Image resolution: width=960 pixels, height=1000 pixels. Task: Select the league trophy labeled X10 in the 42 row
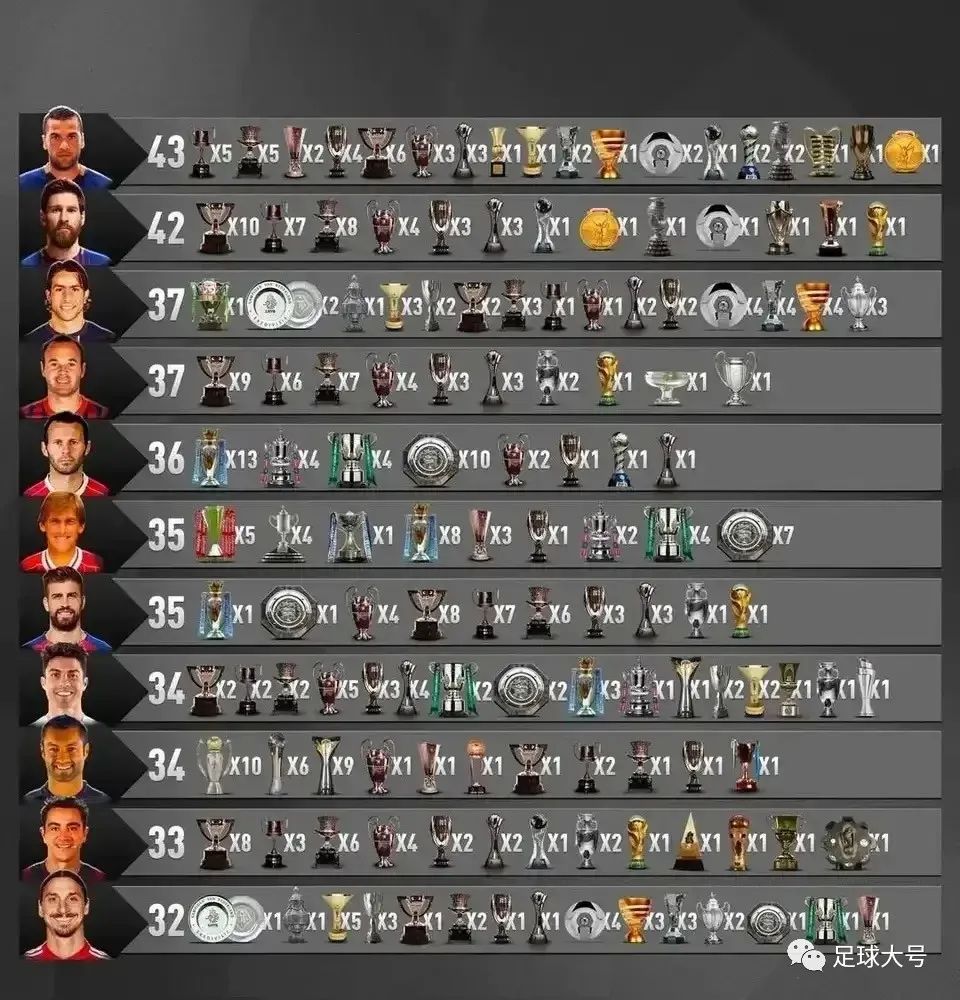pos(213,228)
